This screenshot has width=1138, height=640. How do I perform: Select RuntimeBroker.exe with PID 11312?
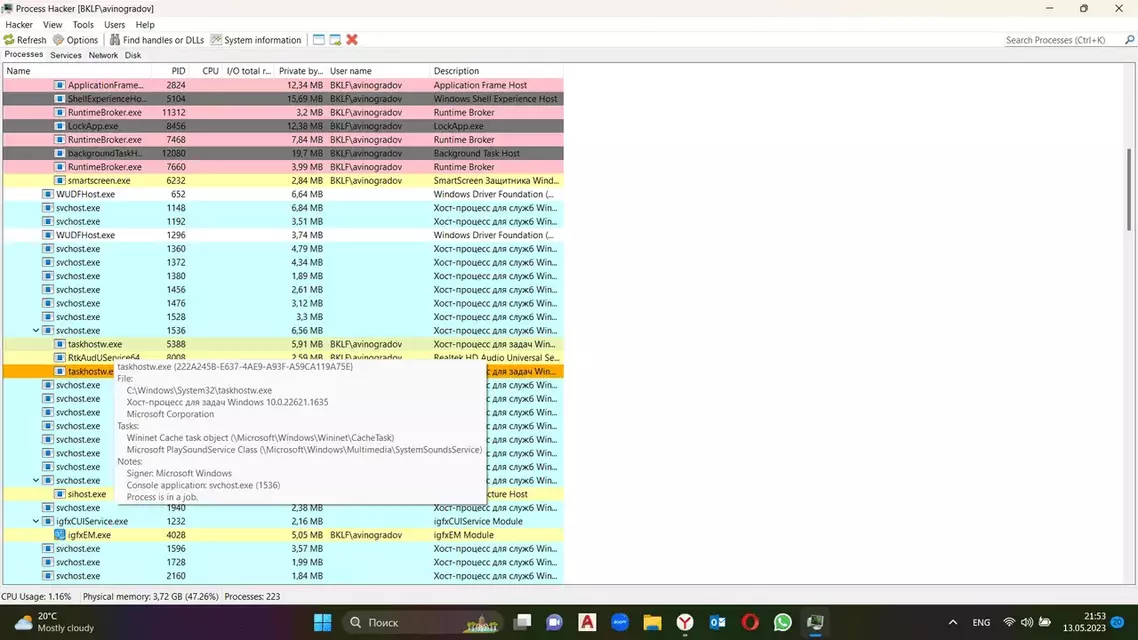pos(283,112)
